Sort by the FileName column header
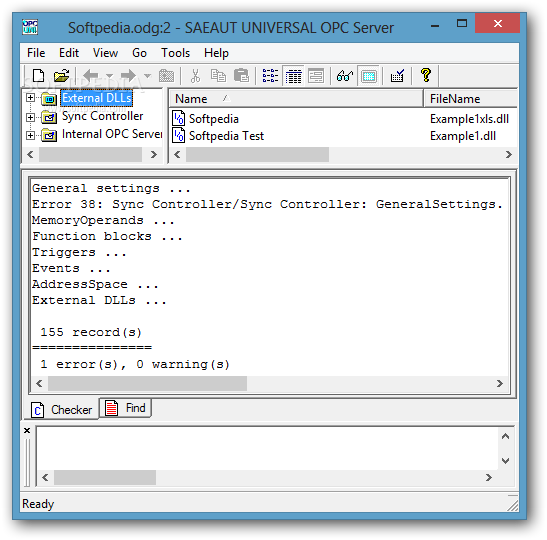 tap(470, 99)
